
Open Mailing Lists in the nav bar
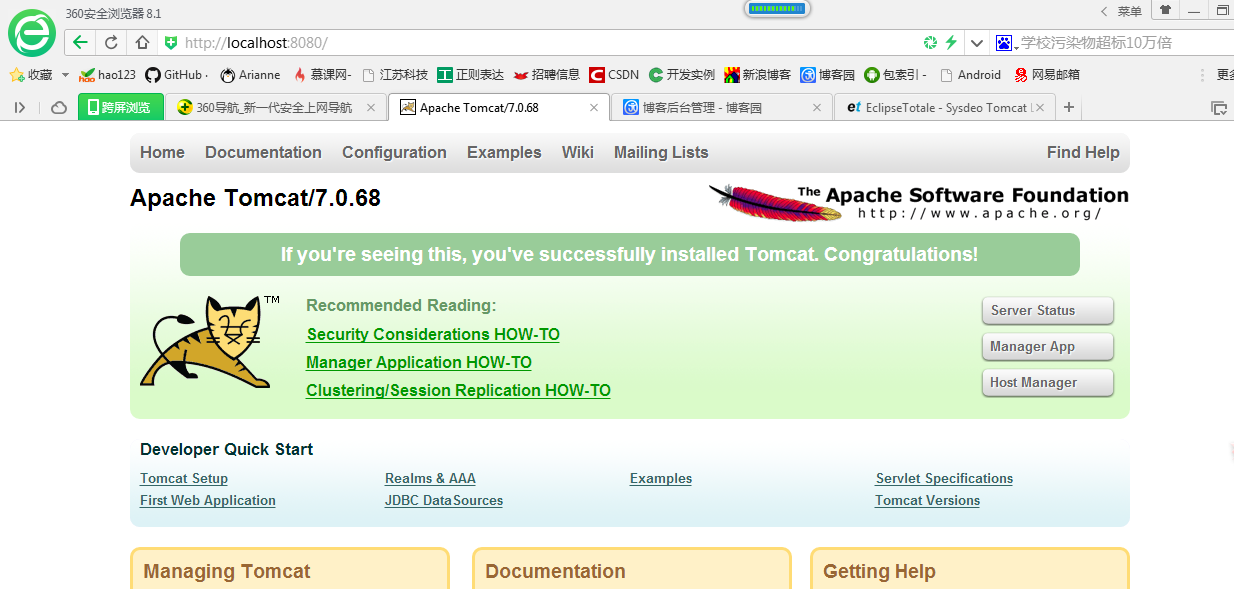point(661,152)
